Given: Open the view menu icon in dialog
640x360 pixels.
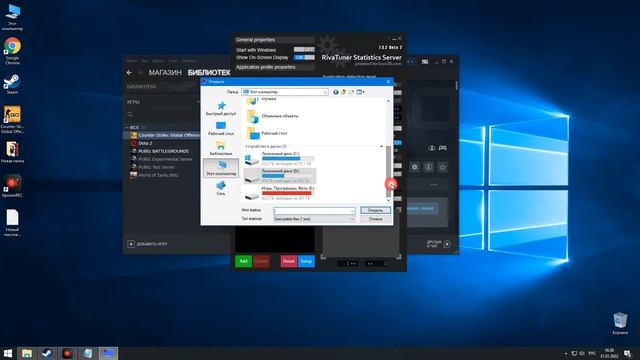Looking at the screenshot, I should (x=360, y=92).
